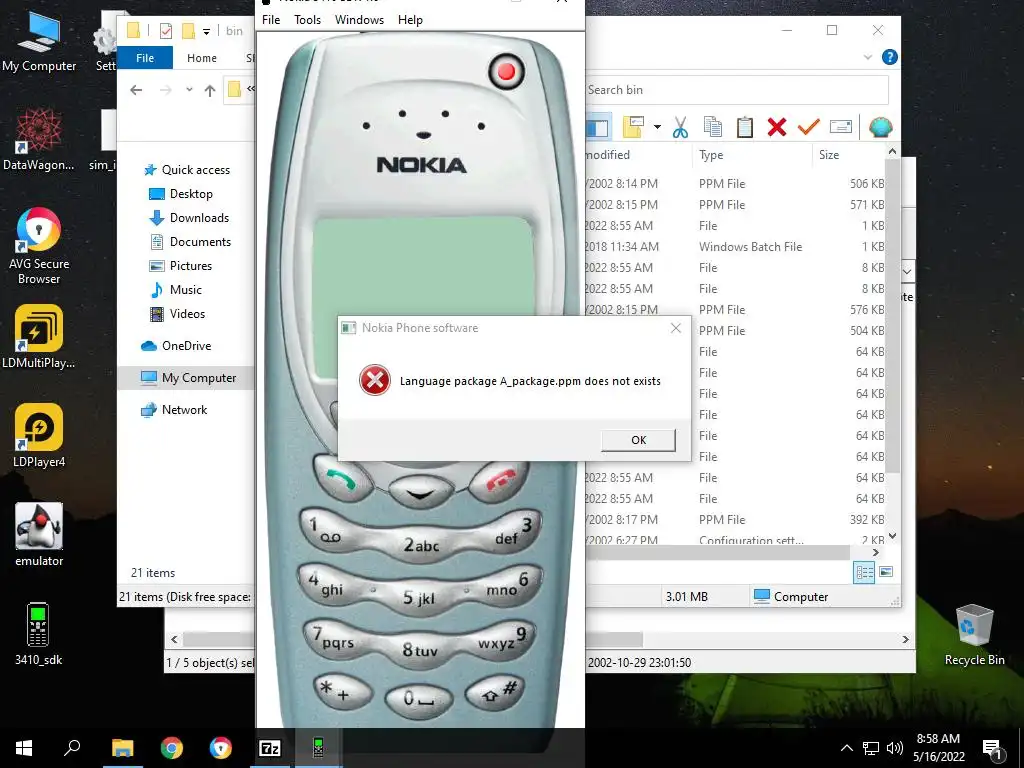The width and height of the screenshot is (1024, 768).
Task: Tap the 9wxyz key on the phone keypad
Action: point(503,640)
